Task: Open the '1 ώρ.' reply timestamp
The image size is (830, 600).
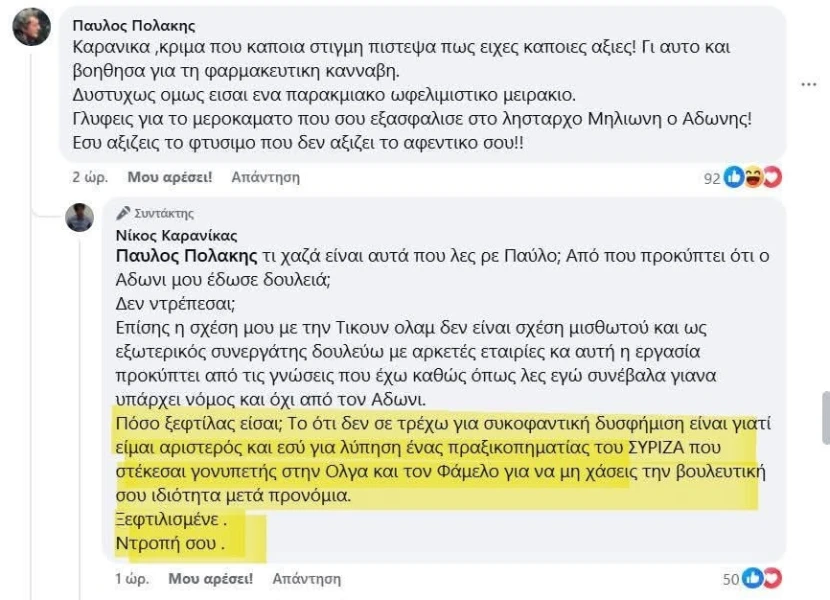Action: click(x=131, y=578)
